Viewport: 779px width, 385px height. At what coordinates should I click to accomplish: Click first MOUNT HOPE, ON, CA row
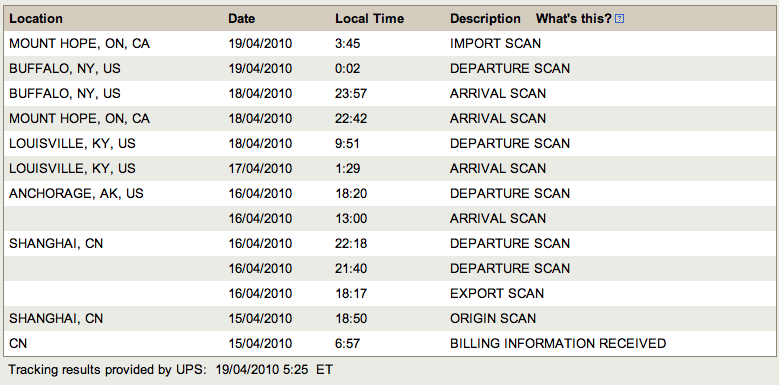coord(390,44)
